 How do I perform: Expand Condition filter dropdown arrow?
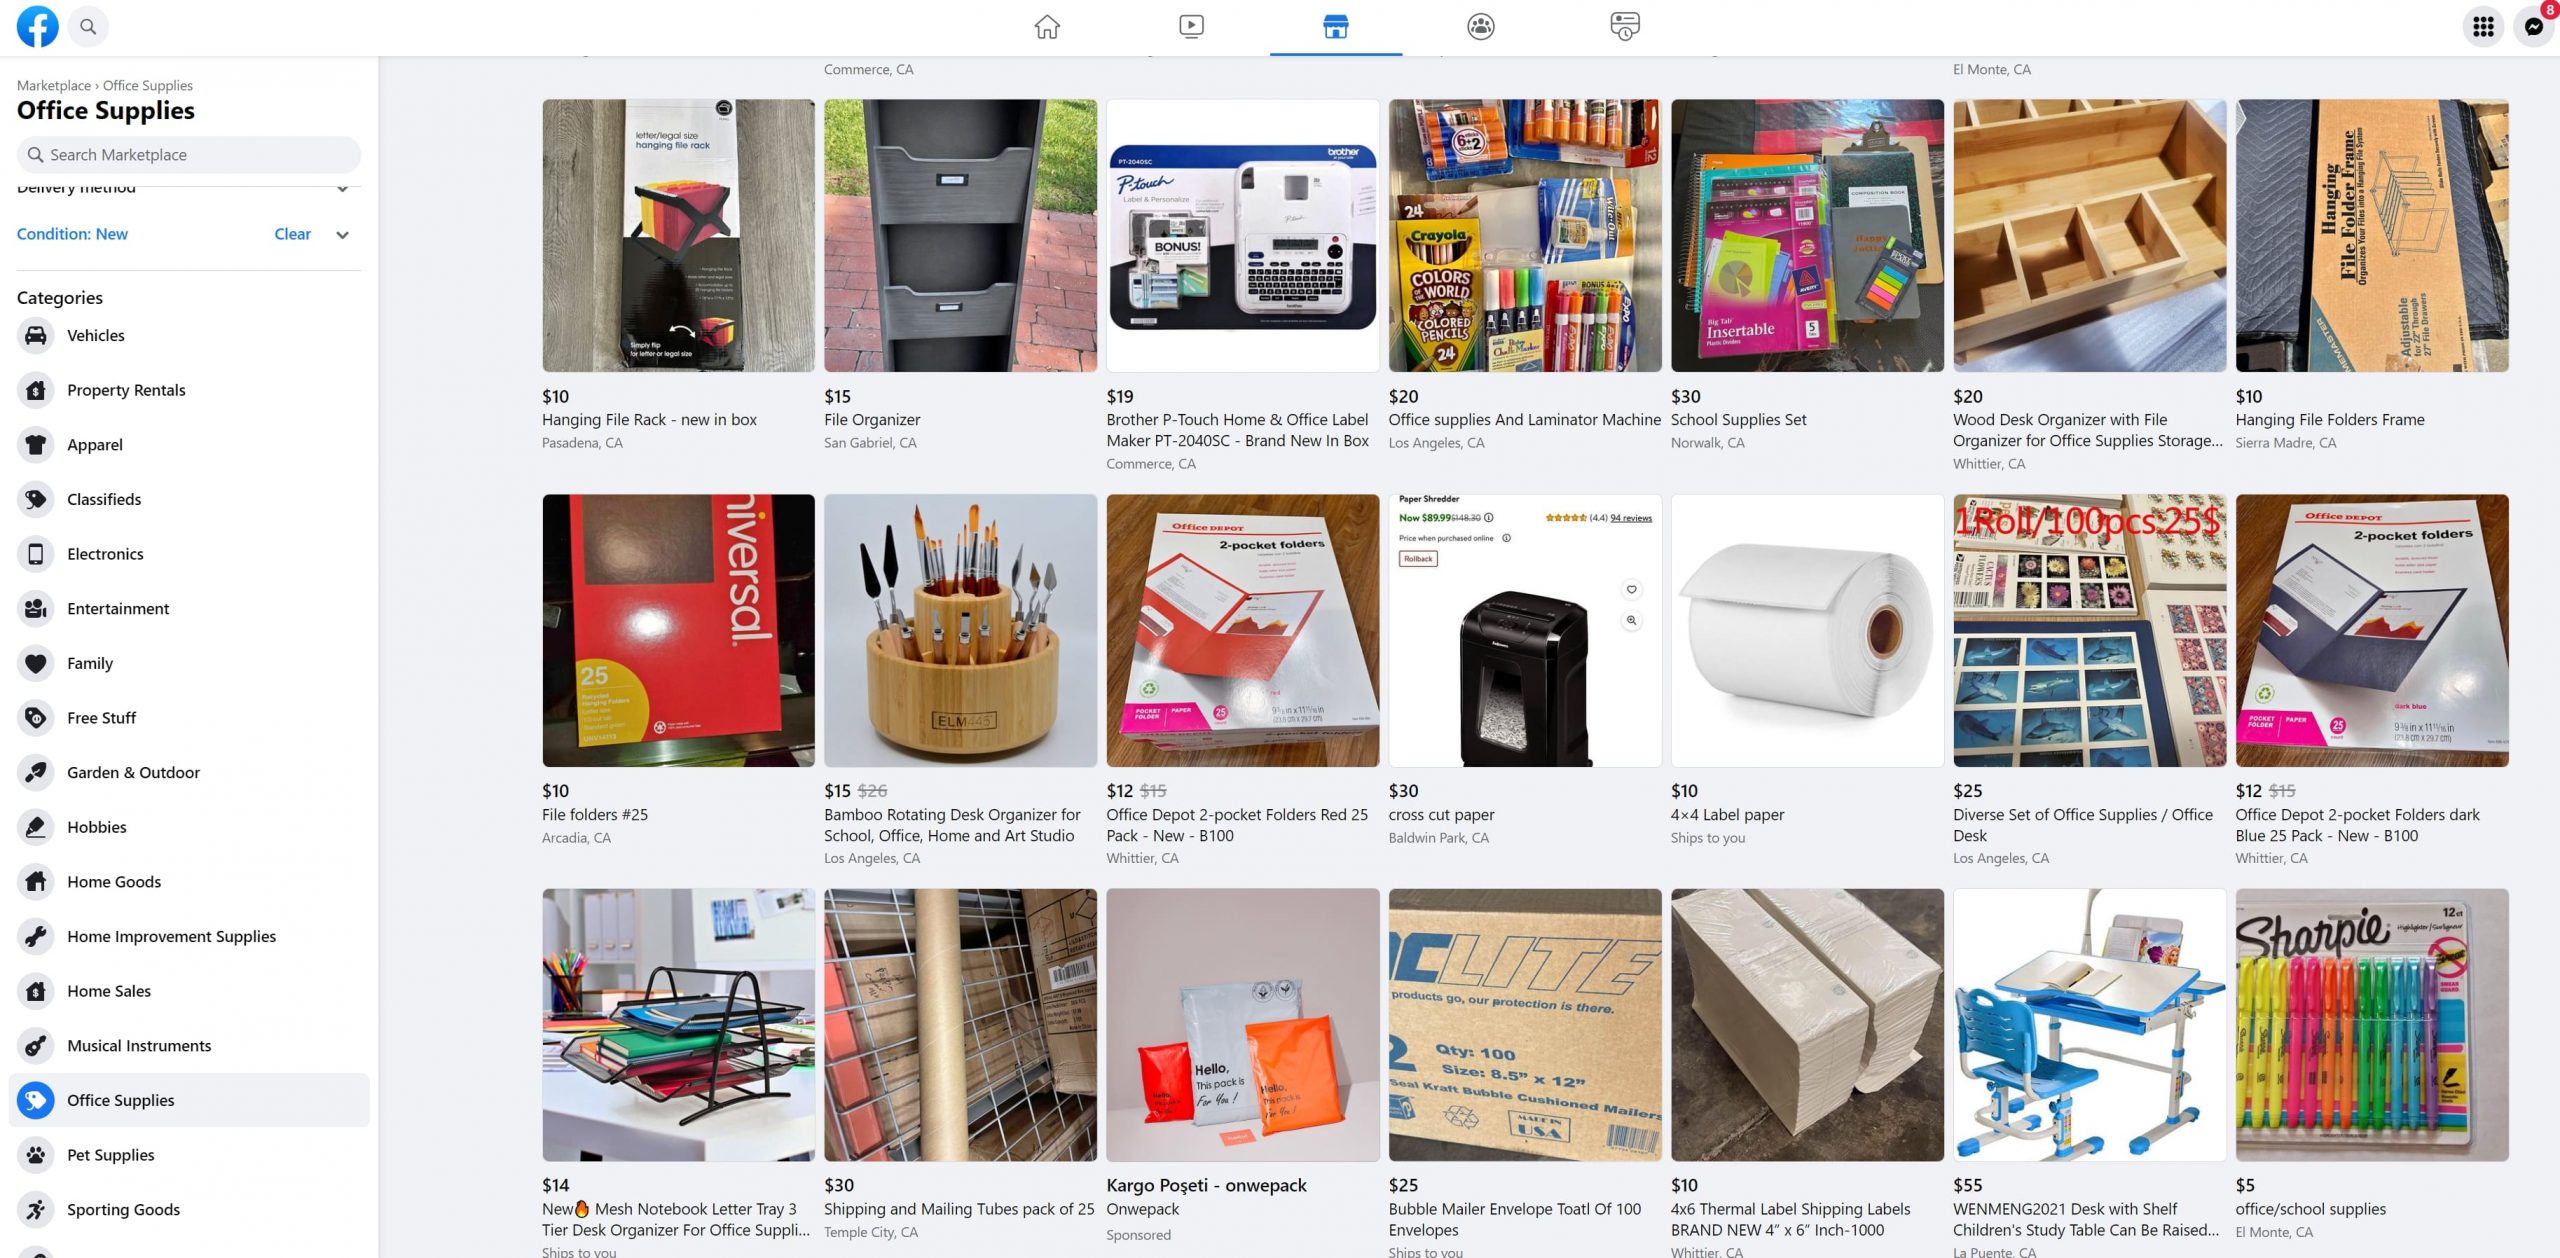point(343,233)
